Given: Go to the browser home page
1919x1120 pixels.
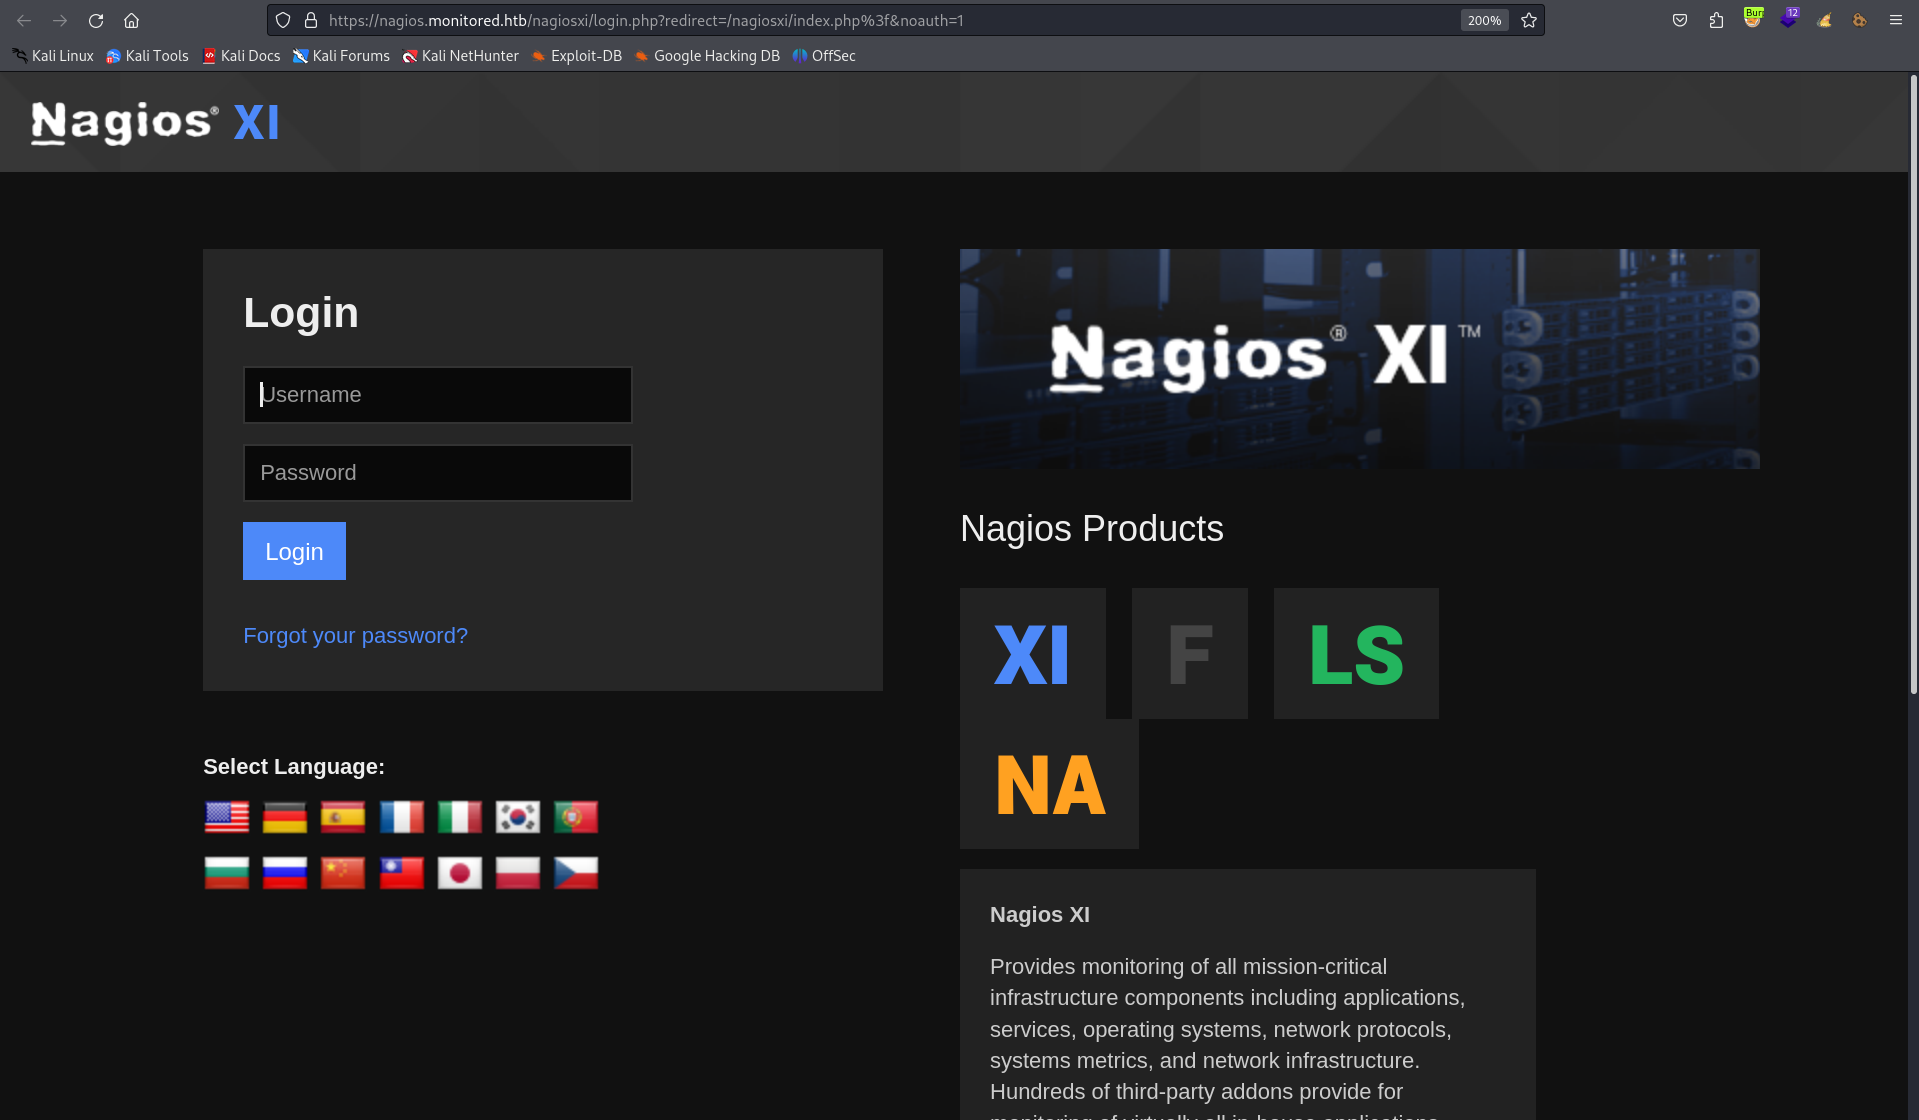Looking at the screenshot, I should 131,20.
